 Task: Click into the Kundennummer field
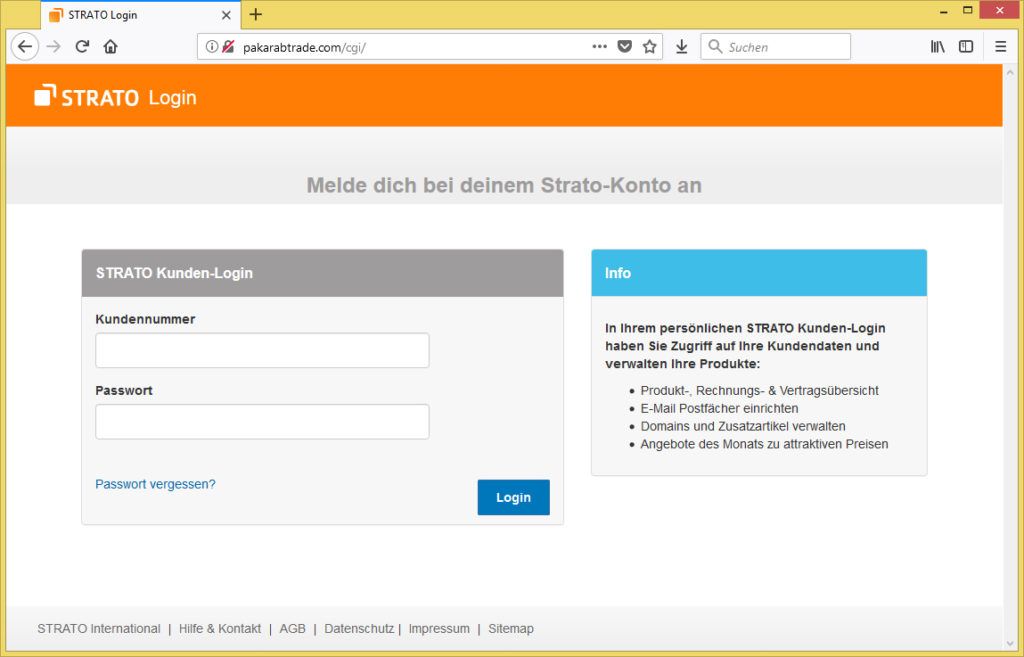tap(263, 351)
